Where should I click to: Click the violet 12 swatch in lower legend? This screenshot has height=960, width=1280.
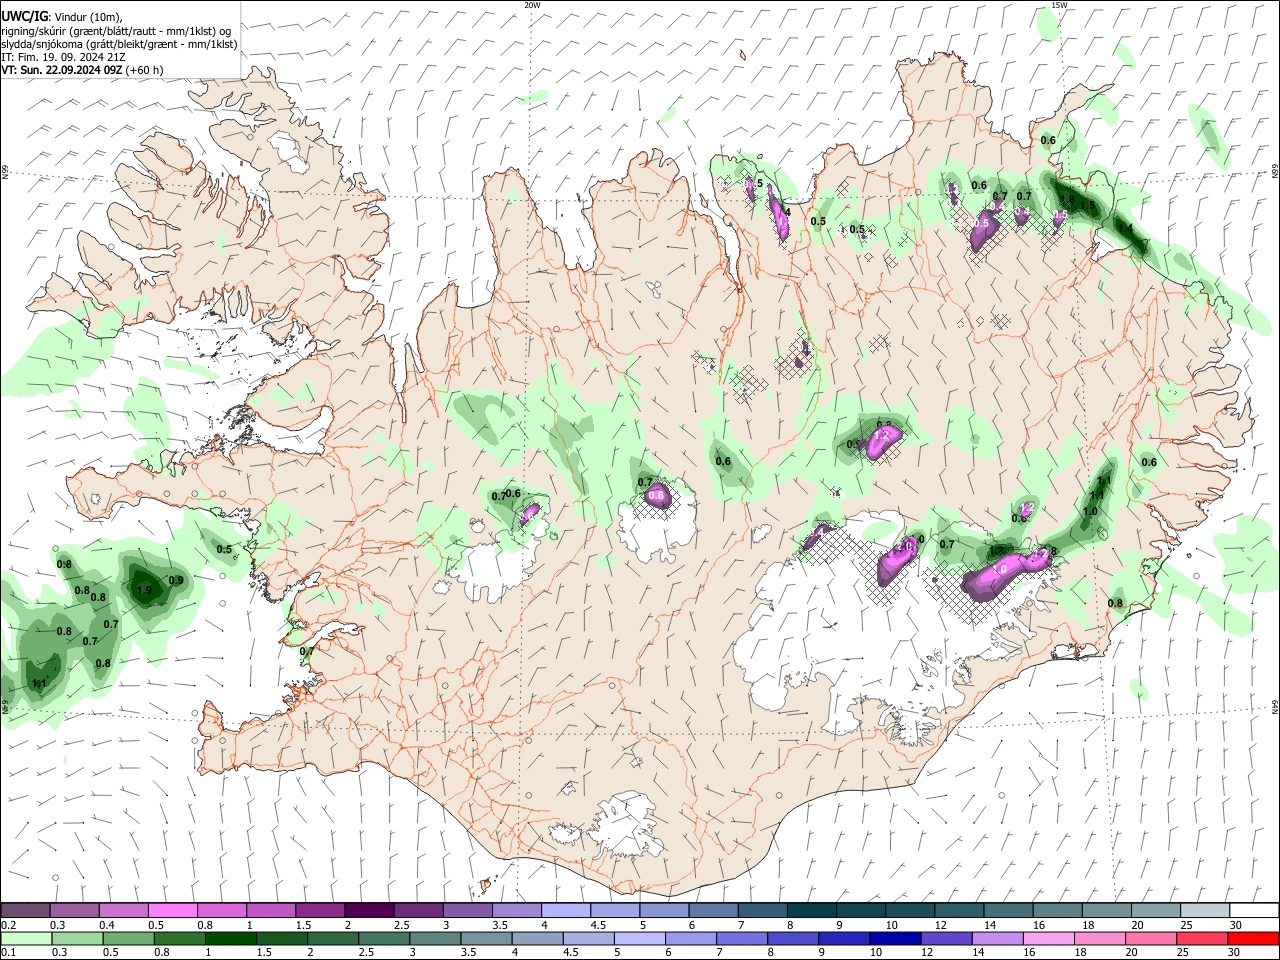point(946,938)
